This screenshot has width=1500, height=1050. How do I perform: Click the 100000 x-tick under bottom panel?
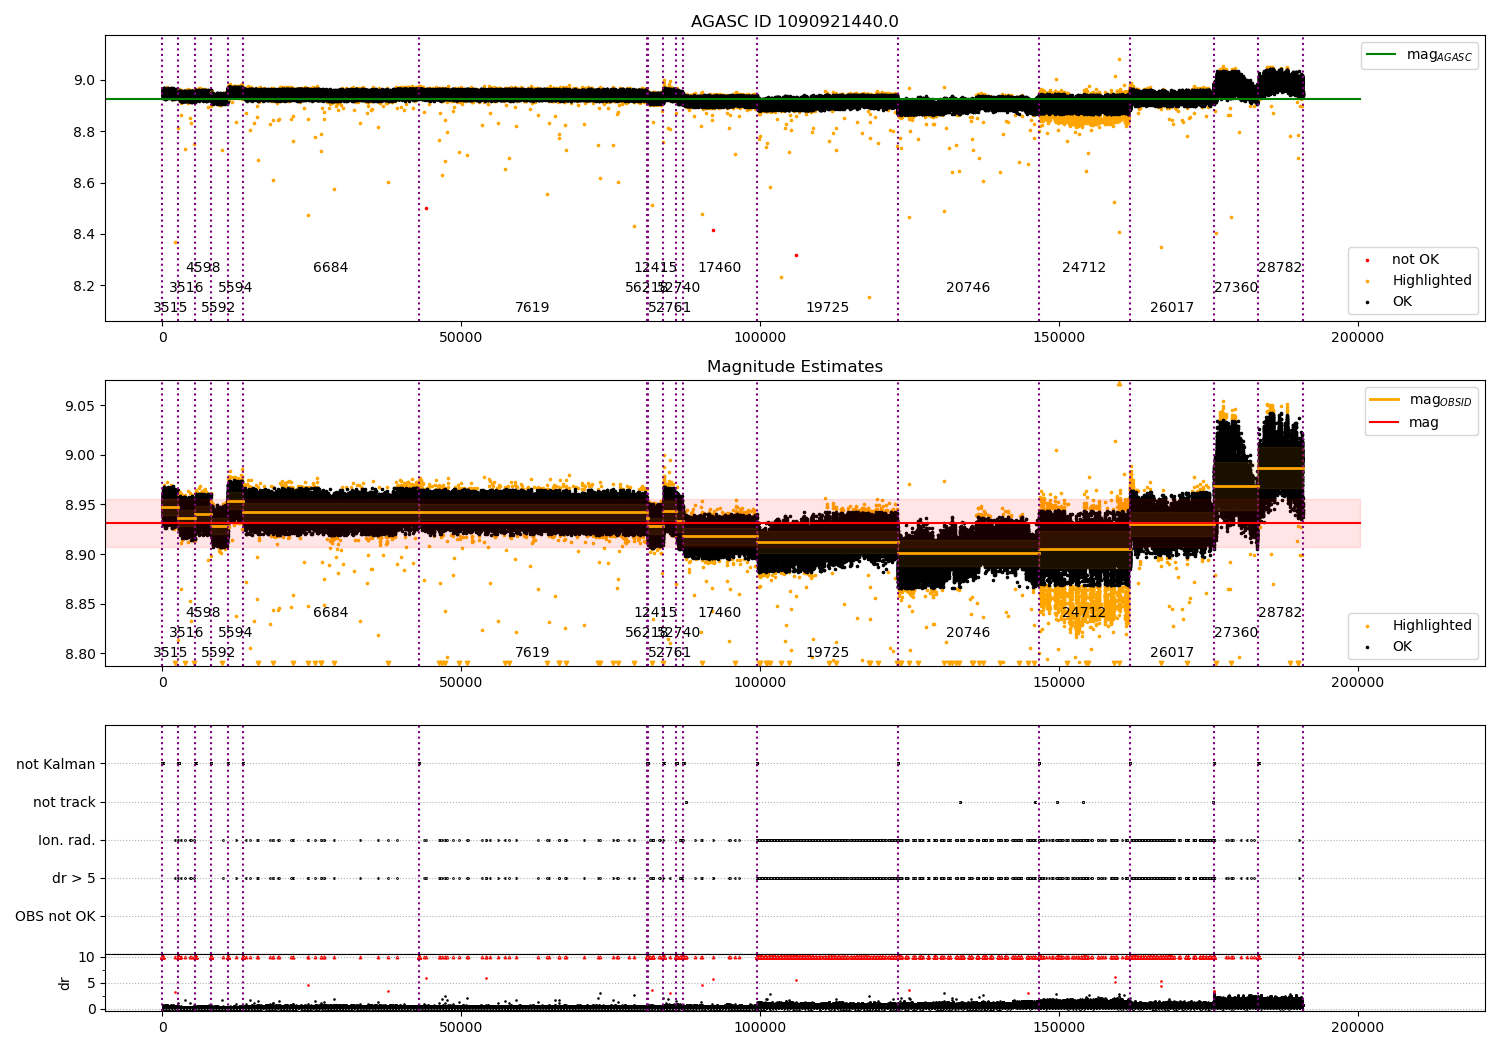click(759, 1027)
